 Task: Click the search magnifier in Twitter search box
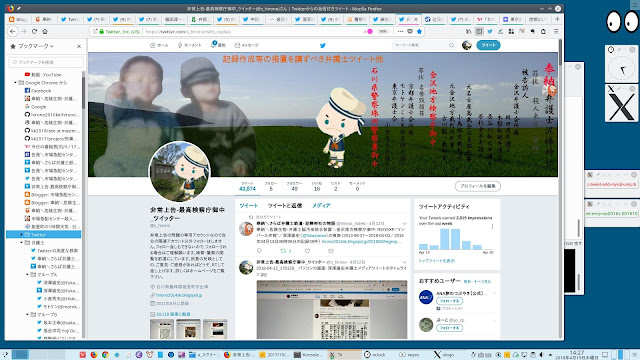(x=451, y=45)
